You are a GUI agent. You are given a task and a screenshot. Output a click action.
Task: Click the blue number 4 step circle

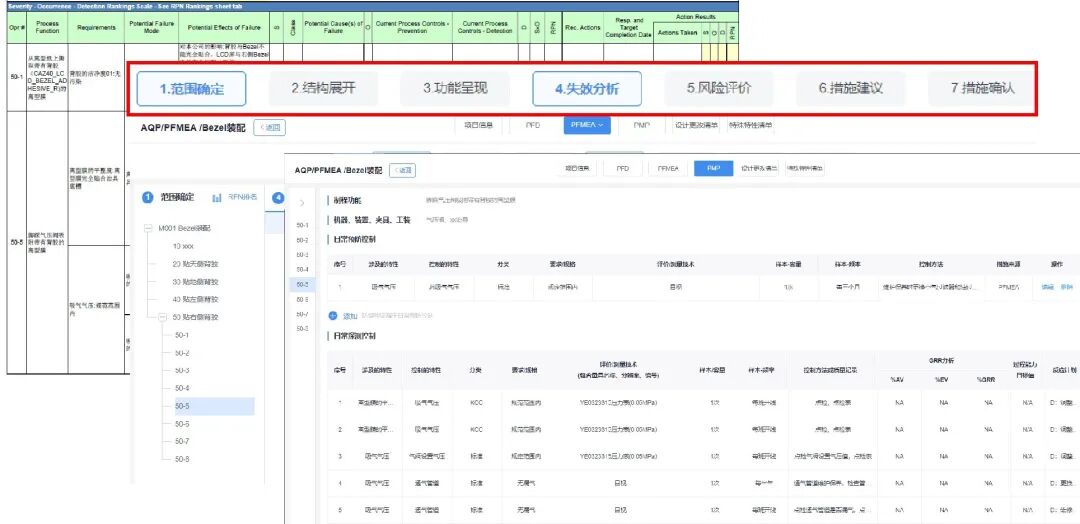click(278, 198)
